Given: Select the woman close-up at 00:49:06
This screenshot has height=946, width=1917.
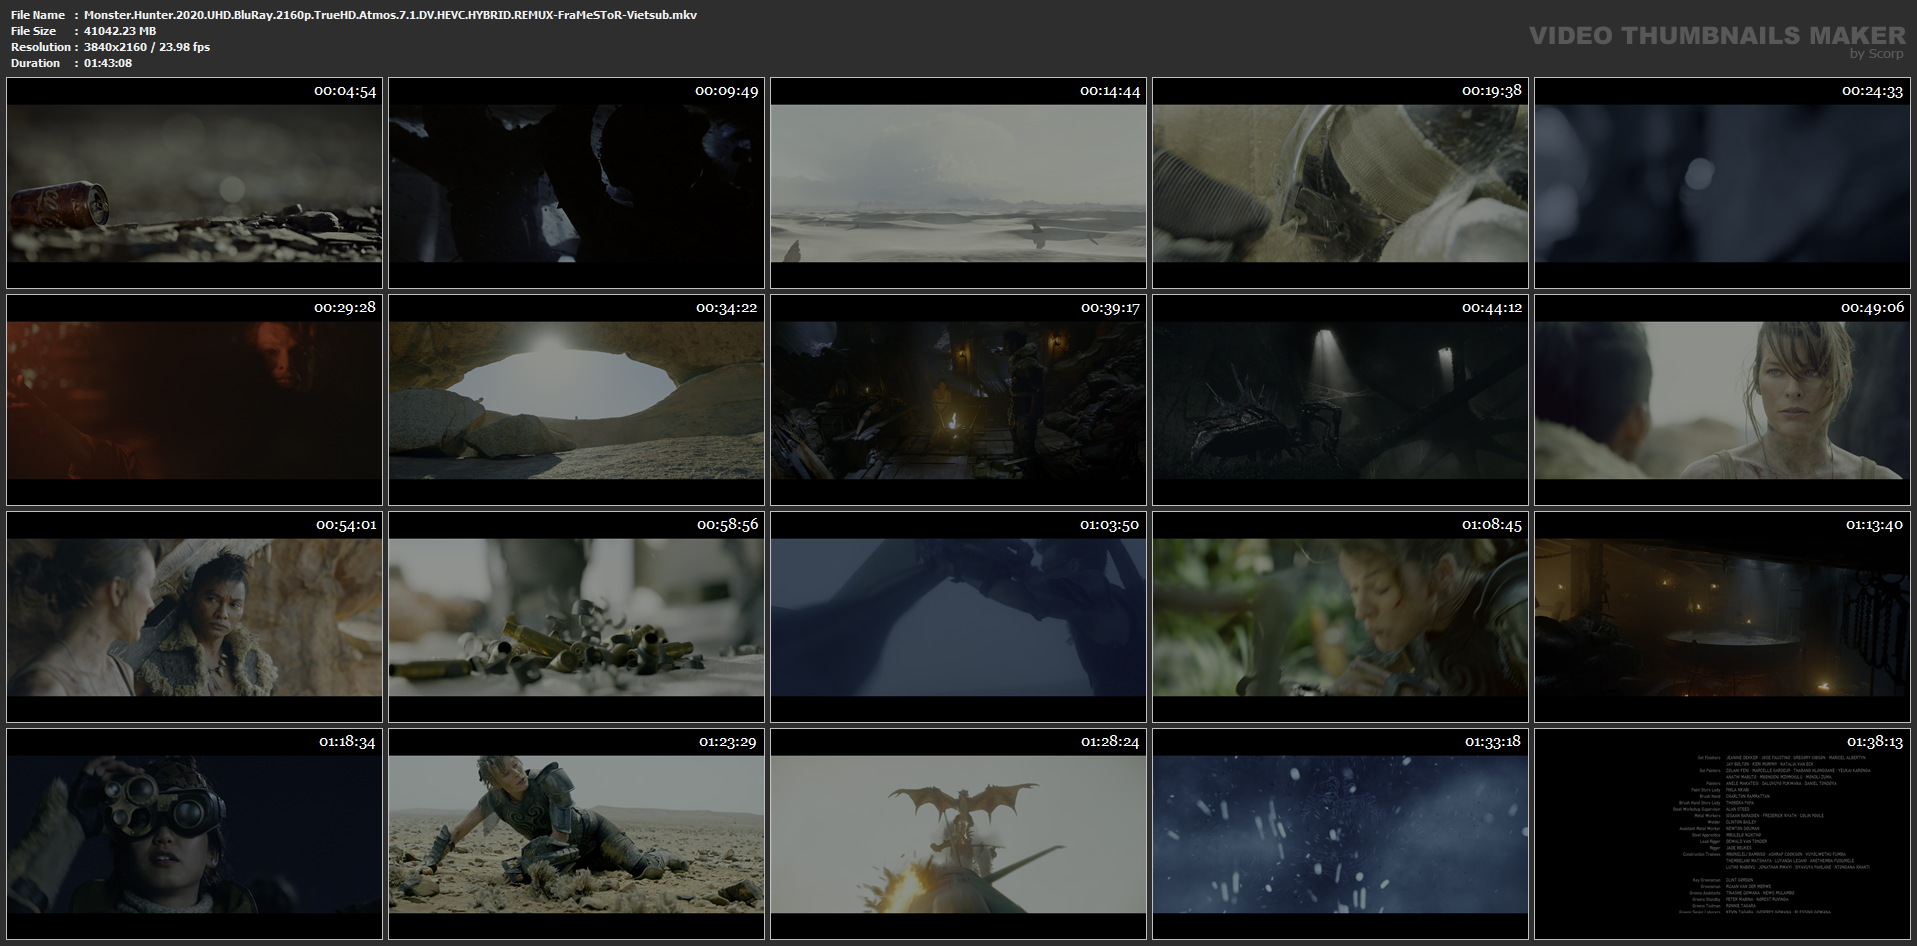Looking at the screenshot, I should coord(1722,400).
